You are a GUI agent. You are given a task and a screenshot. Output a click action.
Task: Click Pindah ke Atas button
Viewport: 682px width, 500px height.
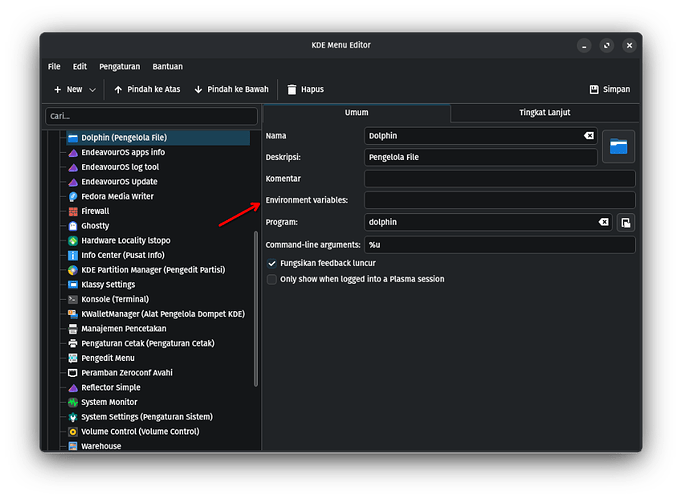(x=147, y=90)
